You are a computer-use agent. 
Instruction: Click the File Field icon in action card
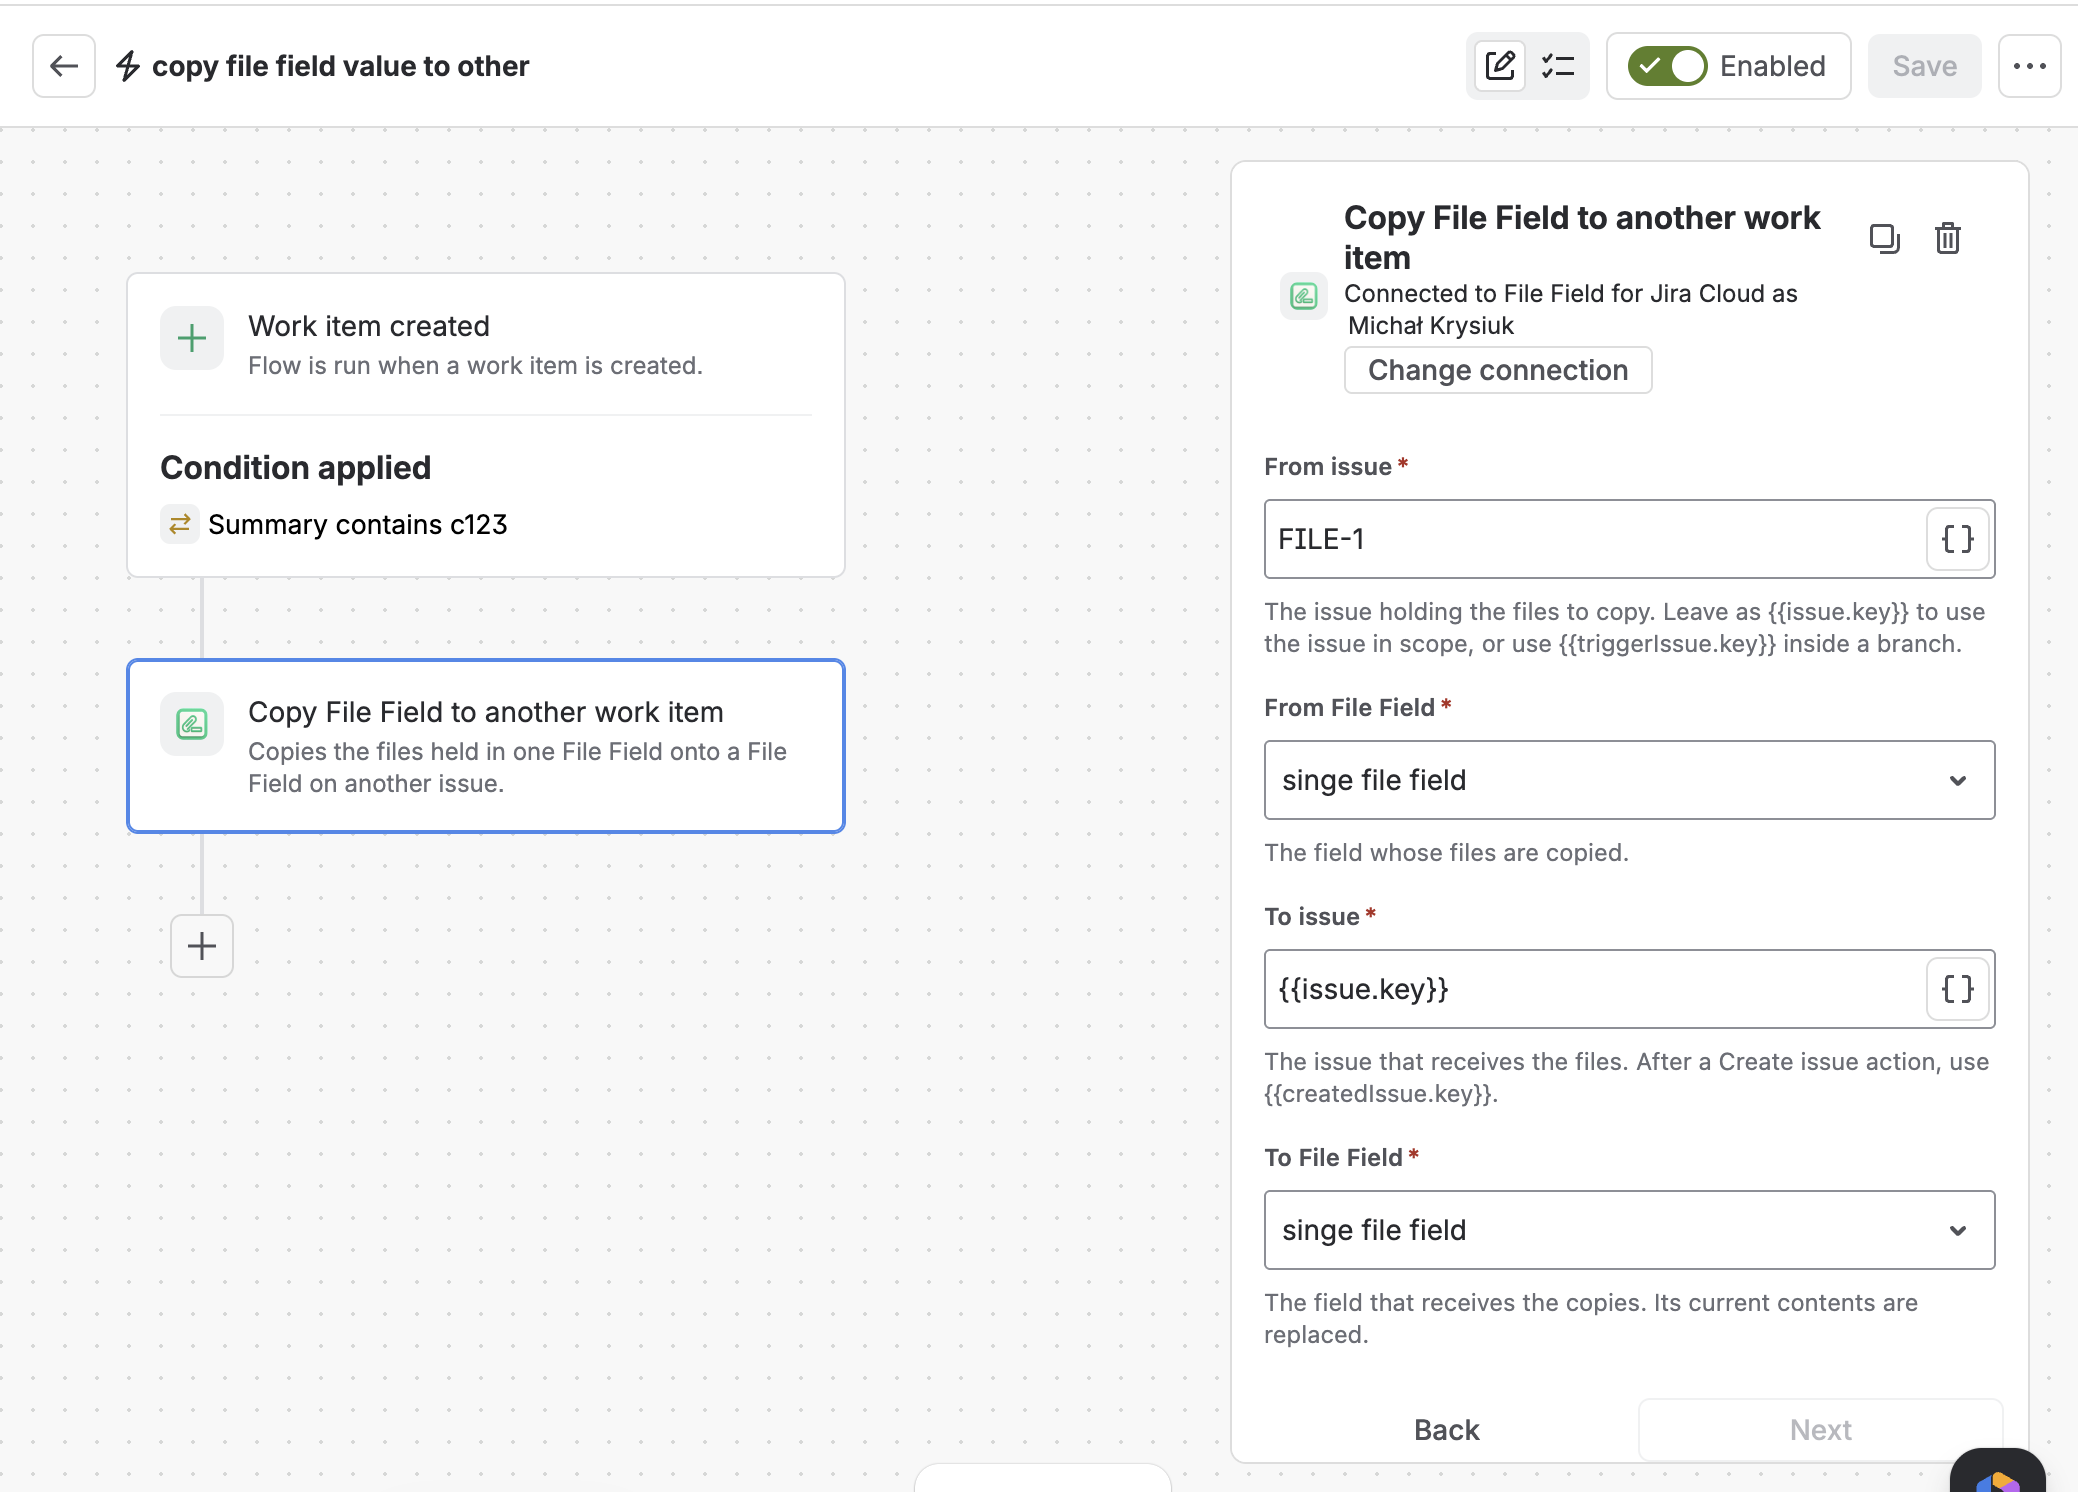(192, 724)
